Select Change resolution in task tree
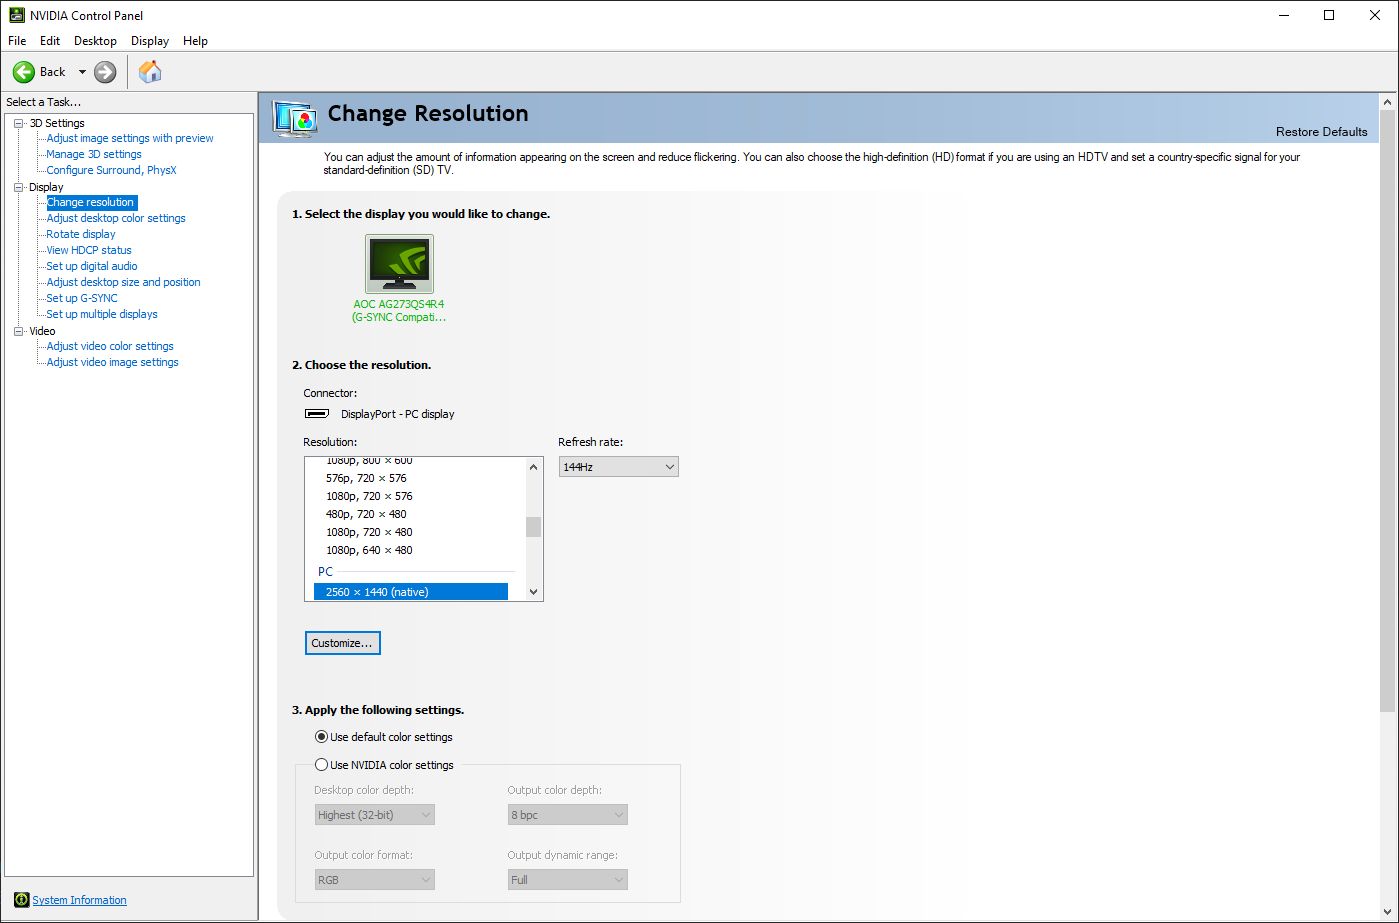The width and height of the screenshot is (1399, 923). point(91,202)
